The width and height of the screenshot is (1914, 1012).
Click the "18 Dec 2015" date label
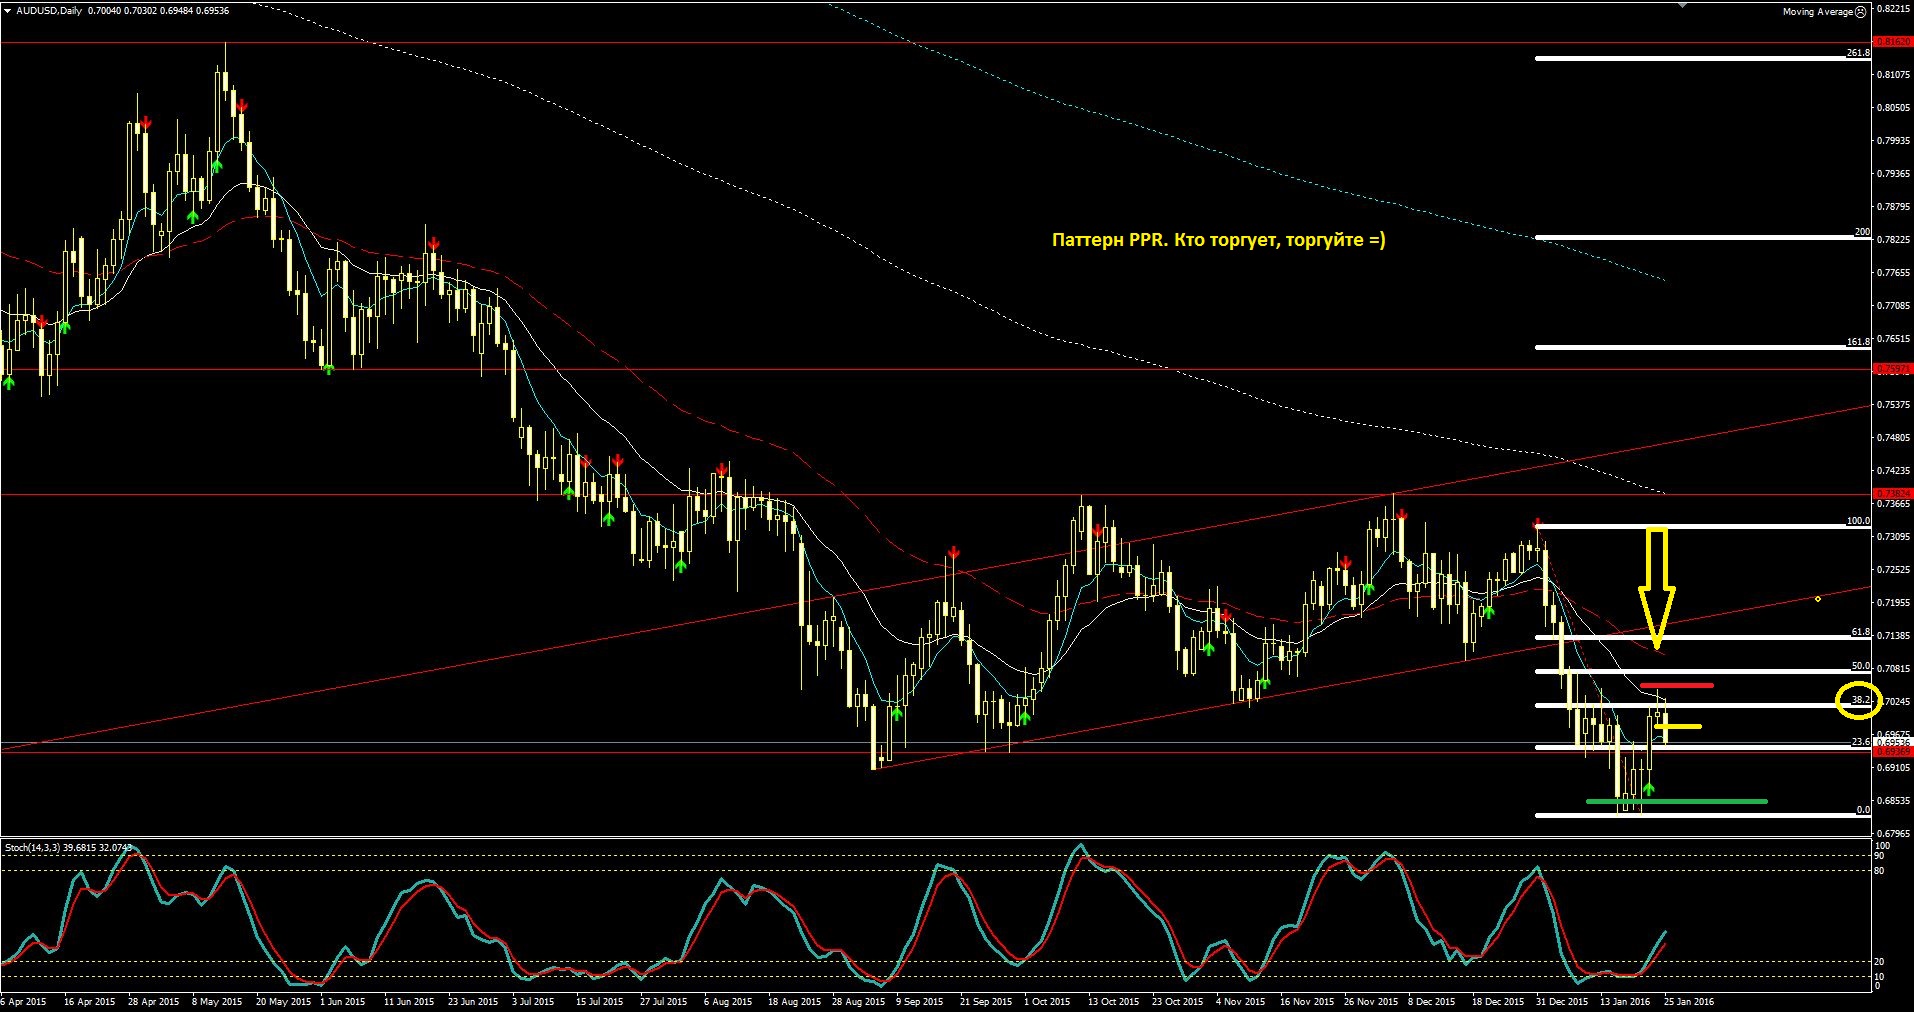[x=1497, y=1001]
